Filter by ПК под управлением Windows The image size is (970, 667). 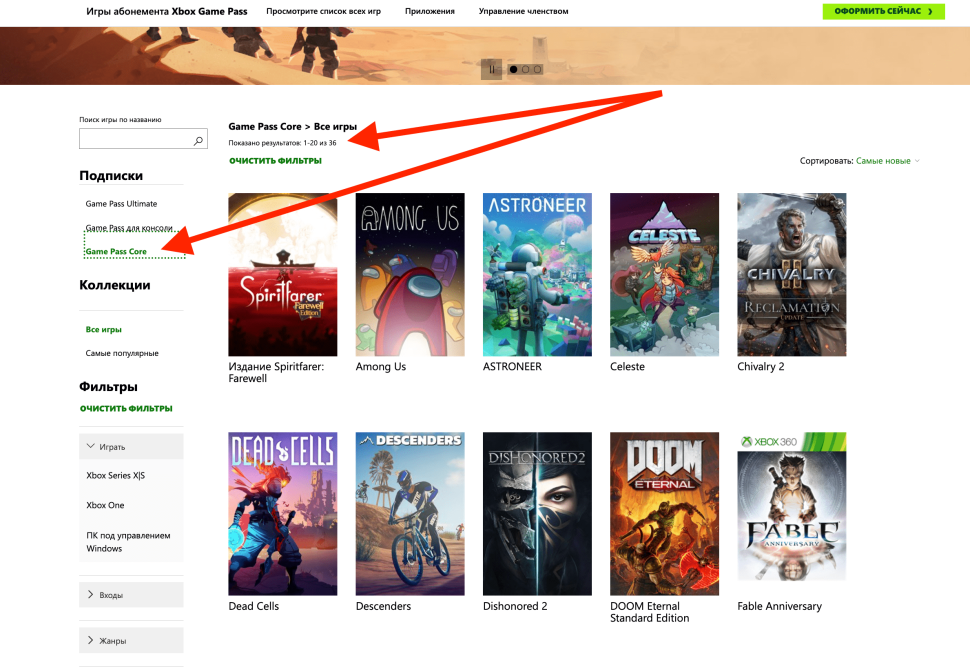tap(128, 542)
